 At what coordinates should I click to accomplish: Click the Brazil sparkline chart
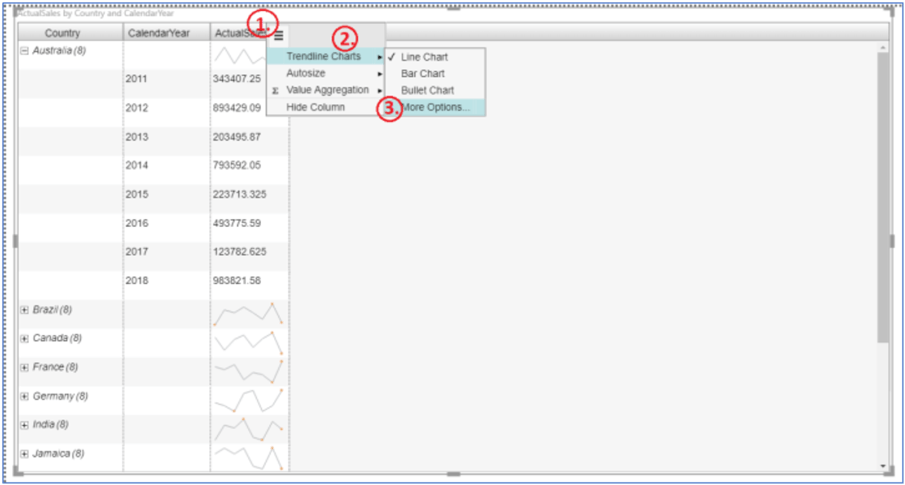coord(248,314)
